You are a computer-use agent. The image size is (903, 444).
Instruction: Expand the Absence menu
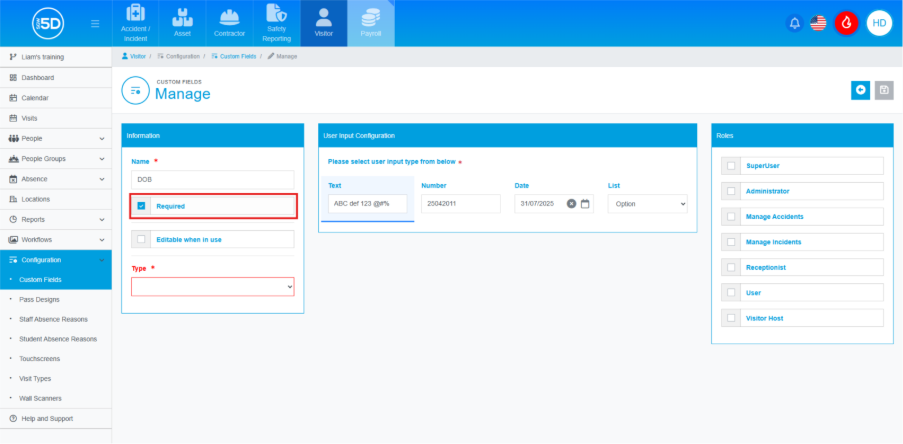click(56, 179)
